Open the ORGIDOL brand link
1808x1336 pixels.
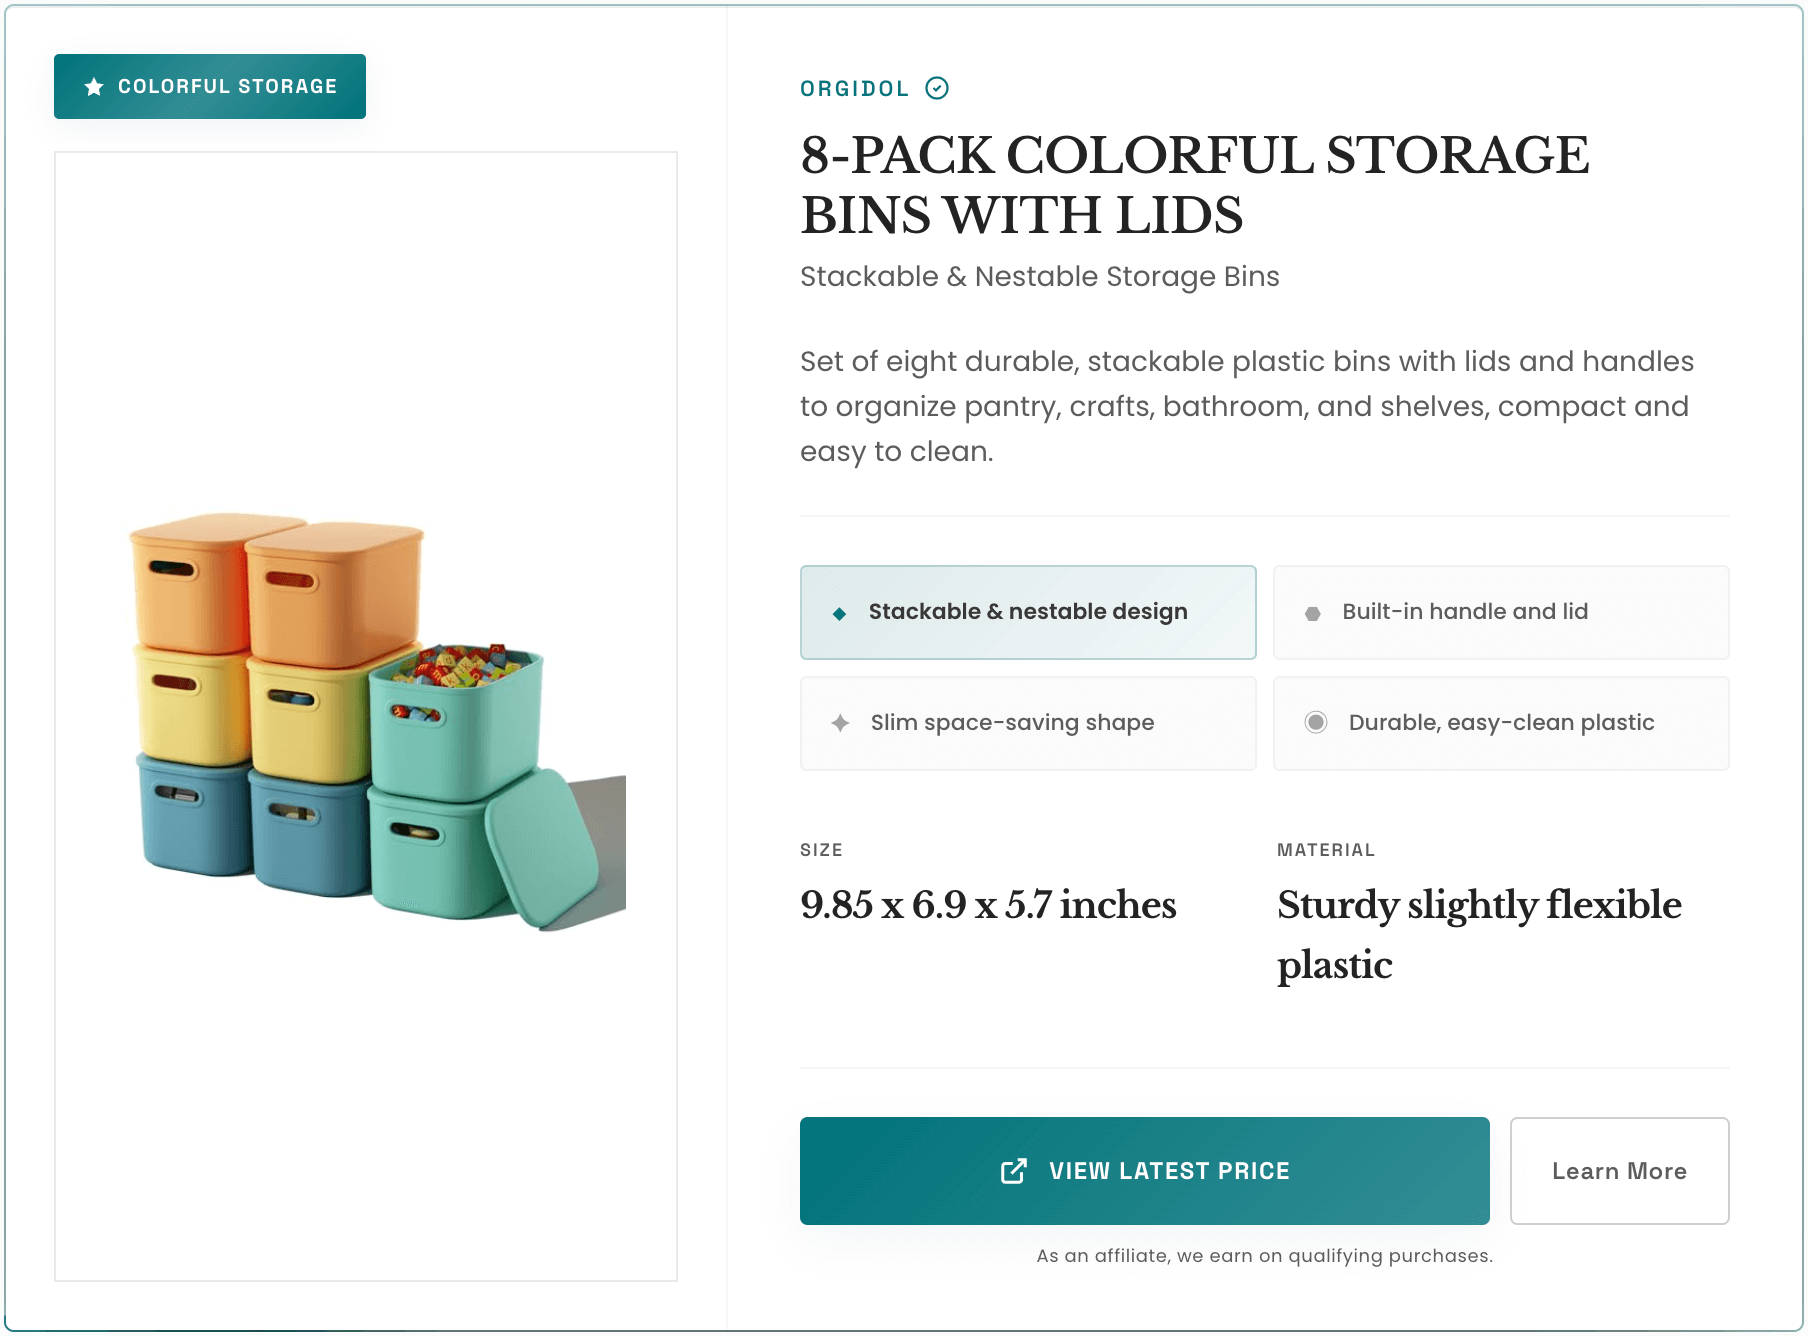click(x=854, y=89)
